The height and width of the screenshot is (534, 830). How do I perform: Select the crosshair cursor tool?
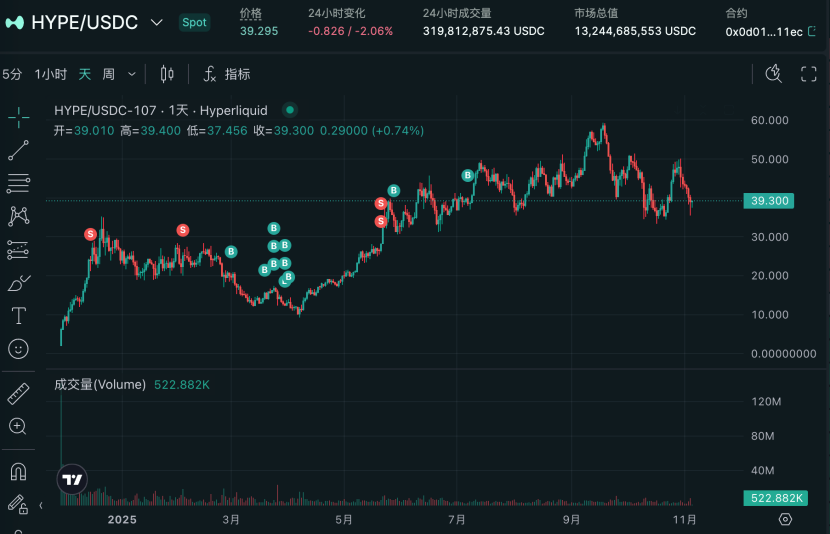click(x=19, y=117)
